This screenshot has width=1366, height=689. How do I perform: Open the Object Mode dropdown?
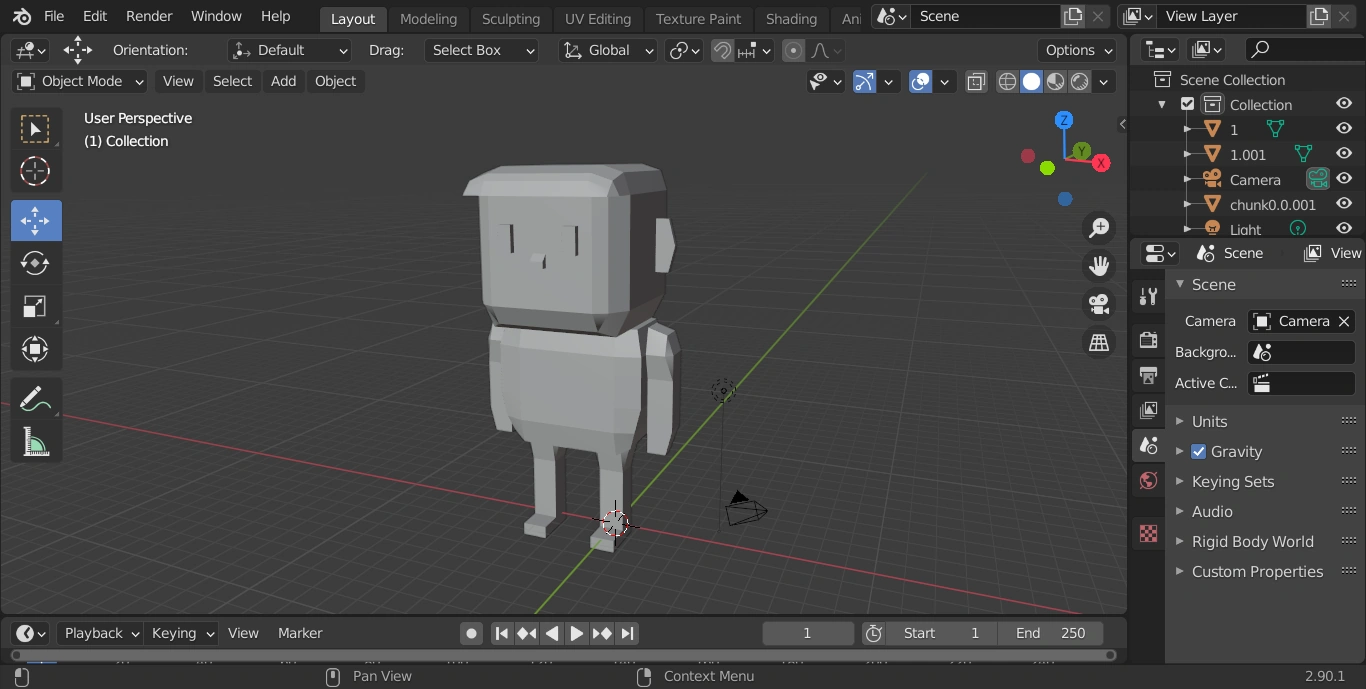pos(80,82)
